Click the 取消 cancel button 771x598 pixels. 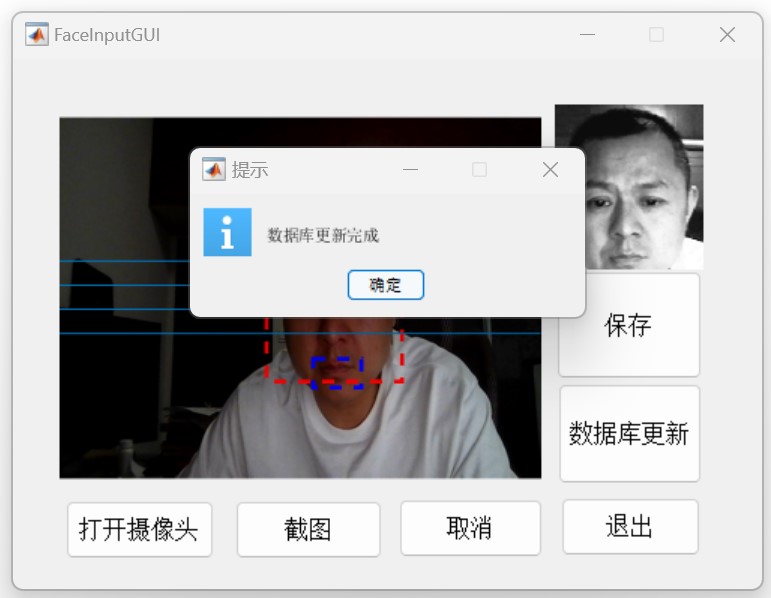point(471,528)
